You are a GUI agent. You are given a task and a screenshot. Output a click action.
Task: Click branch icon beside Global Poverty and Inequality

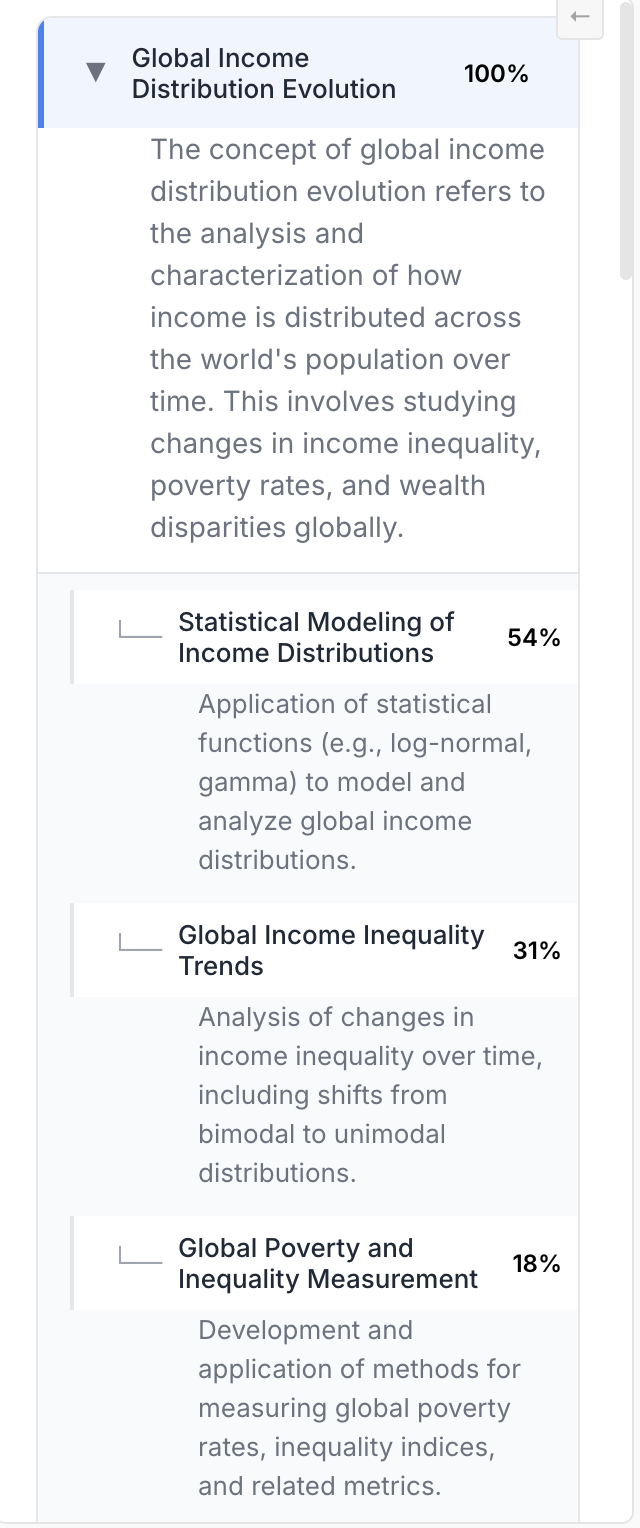coord(139,1257)
